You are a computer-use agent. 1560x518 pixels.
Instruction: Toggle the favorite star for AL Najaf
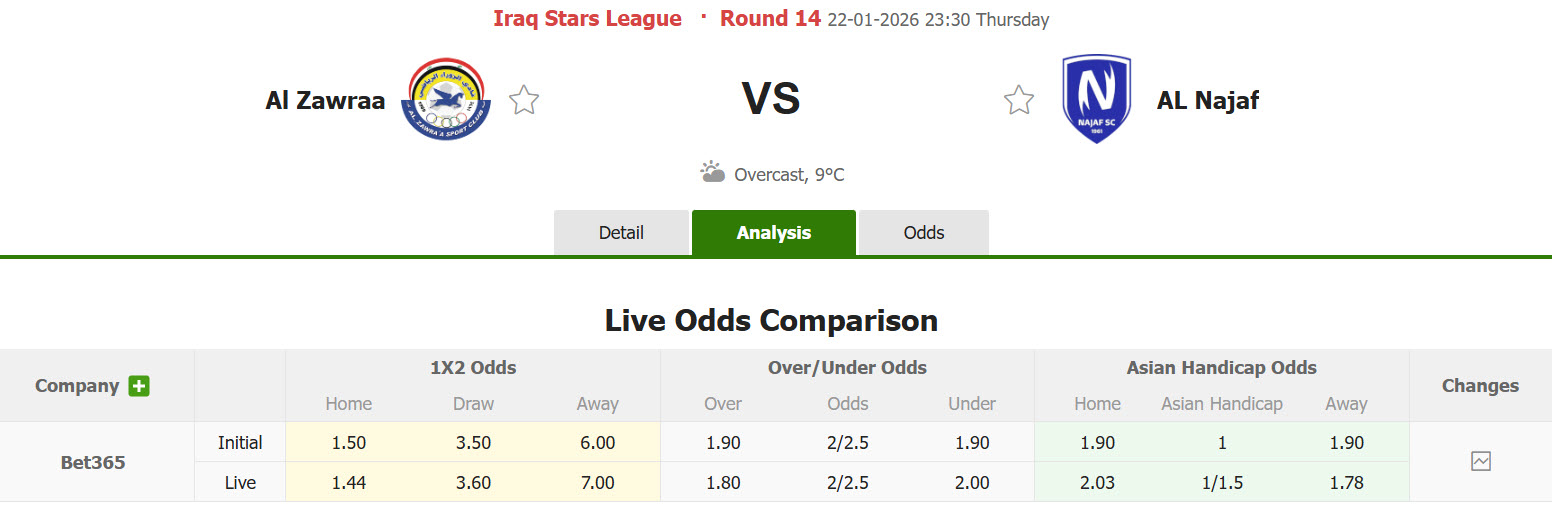(x=1019, y=100)
